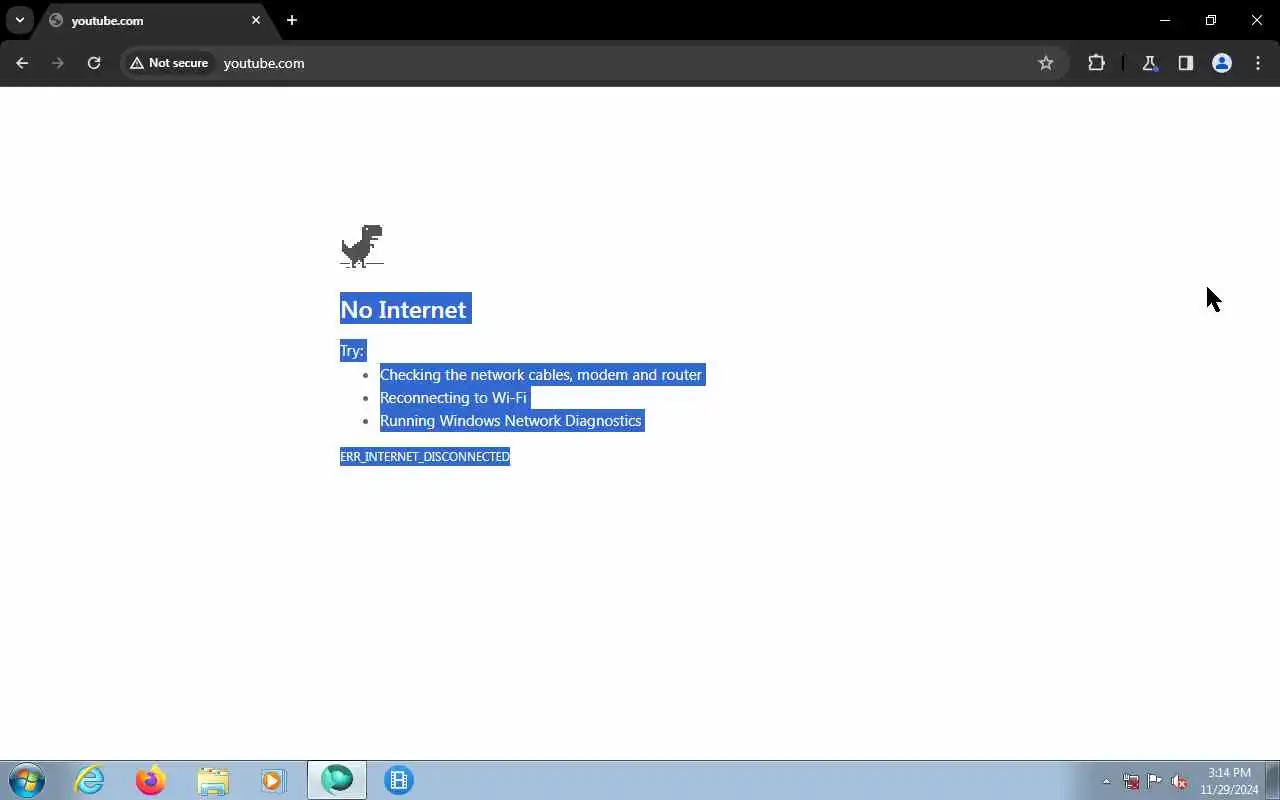Open the film strip app in taskbar
The image size is (1280, 800).
click(x=399, y=780)
